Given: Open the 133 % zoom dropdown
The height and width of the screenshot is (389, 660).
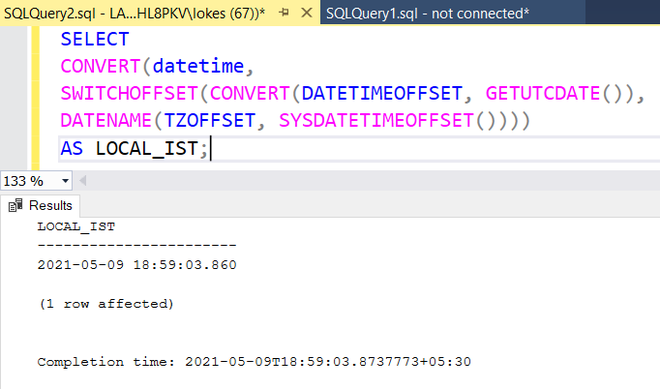Looking at the screenshot, I should point(65,181).
